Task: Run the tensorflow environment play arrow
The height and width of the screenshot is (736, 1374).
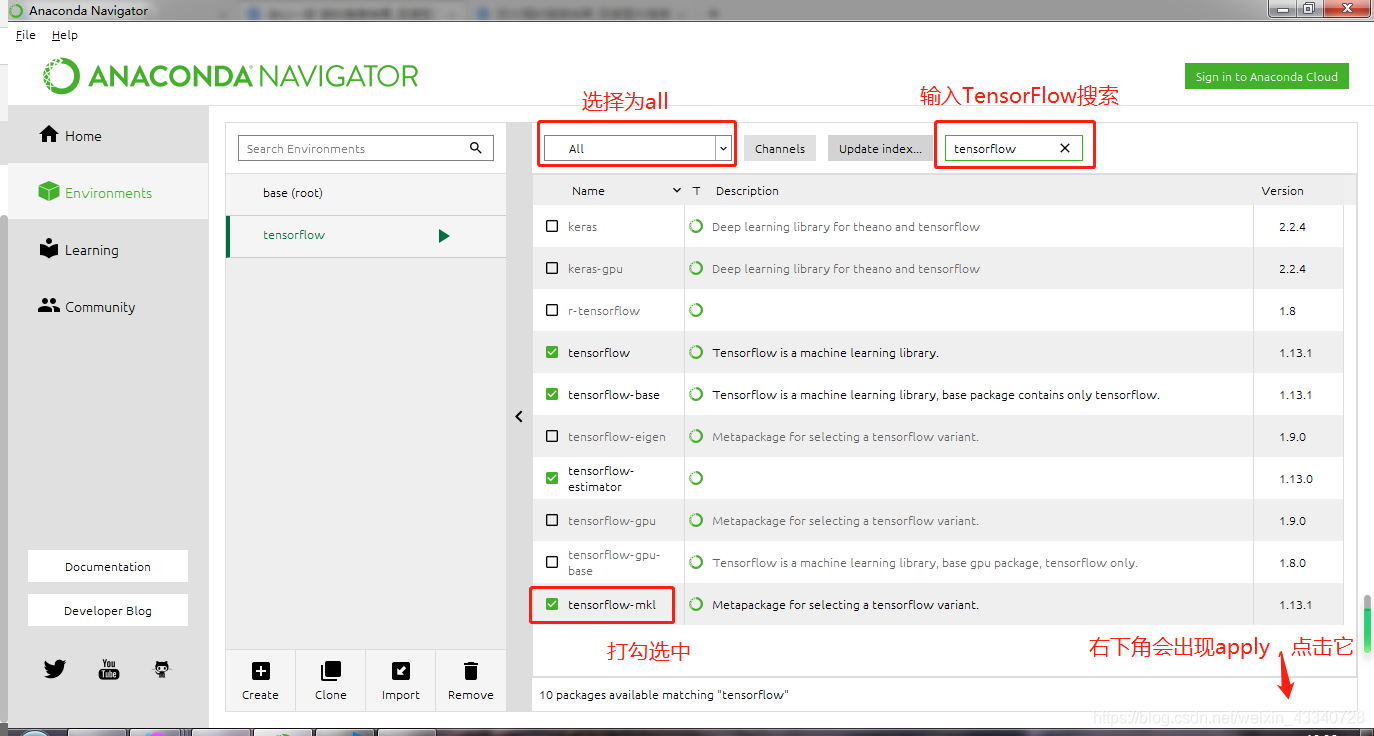Action: click(x=444, y=236)
